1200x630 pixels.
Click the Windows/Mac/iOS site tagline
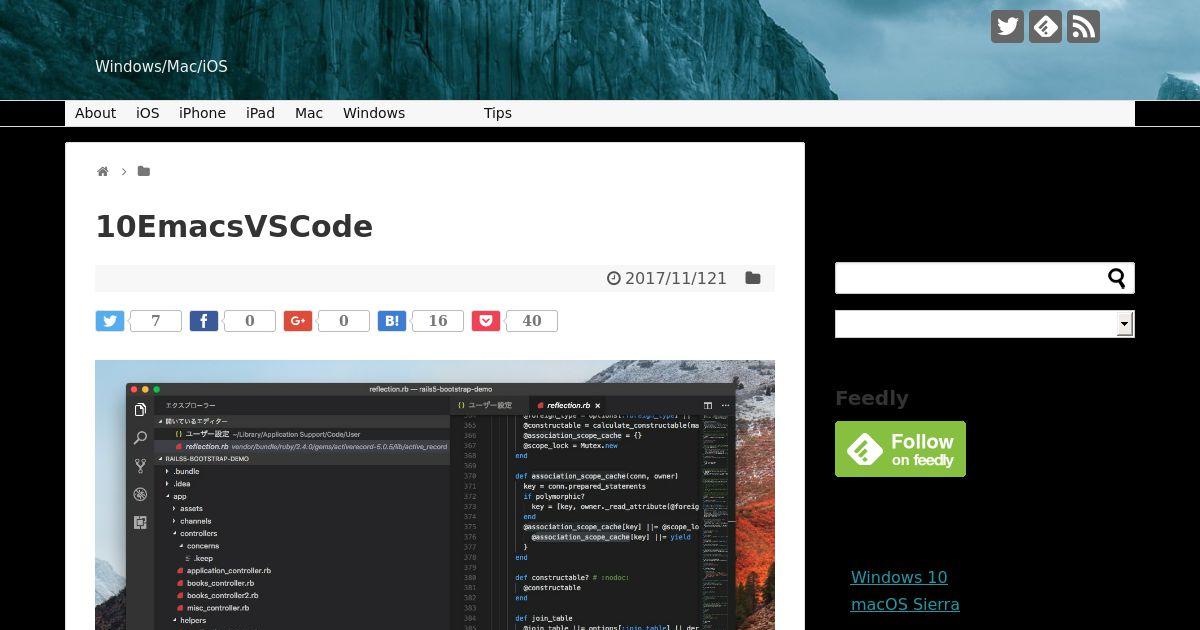161,66
